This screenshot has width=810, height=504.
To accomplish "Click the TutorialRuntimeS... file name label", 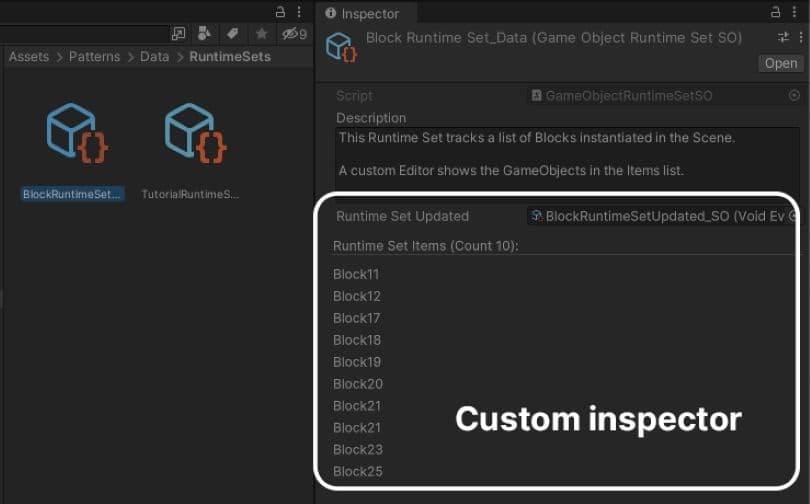I will coord(190,194).
